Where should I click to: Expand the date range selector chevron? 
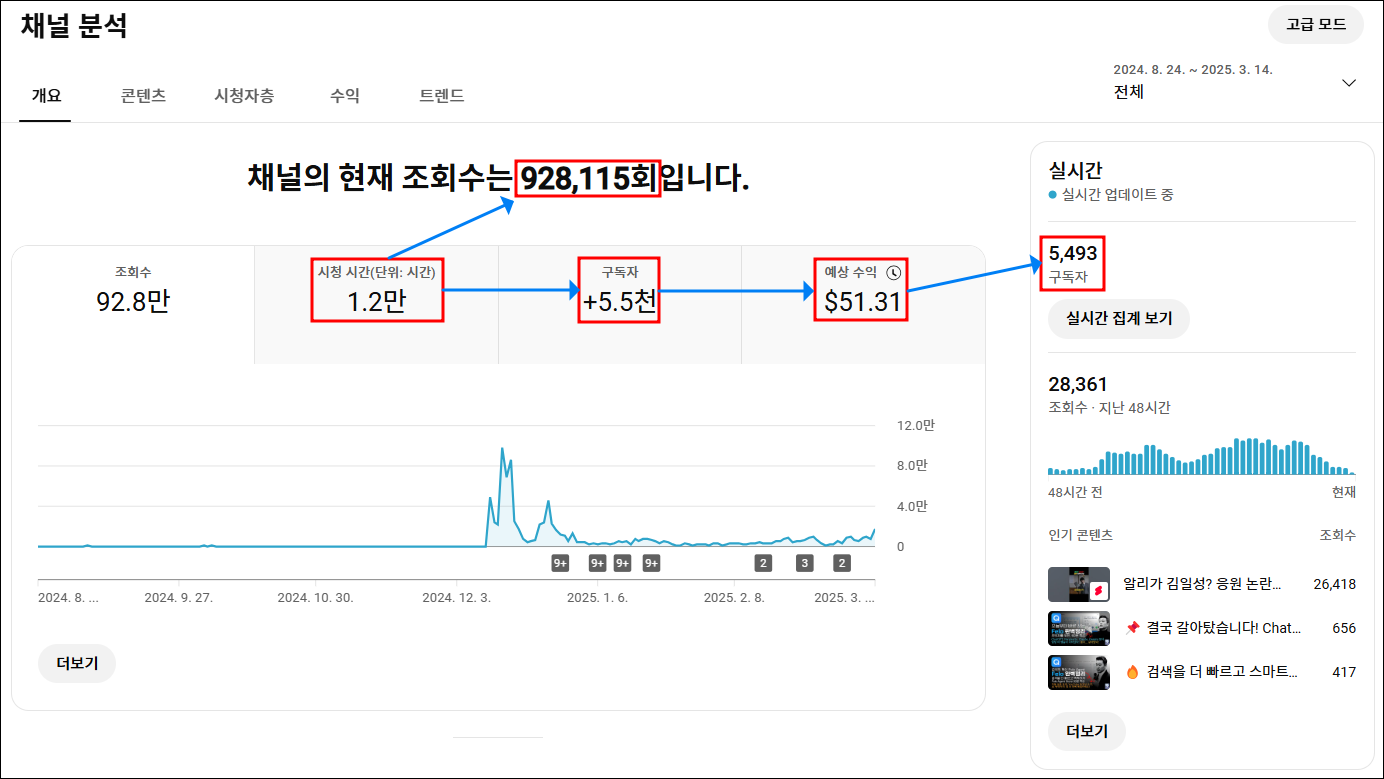click(x=1349, y=83)
